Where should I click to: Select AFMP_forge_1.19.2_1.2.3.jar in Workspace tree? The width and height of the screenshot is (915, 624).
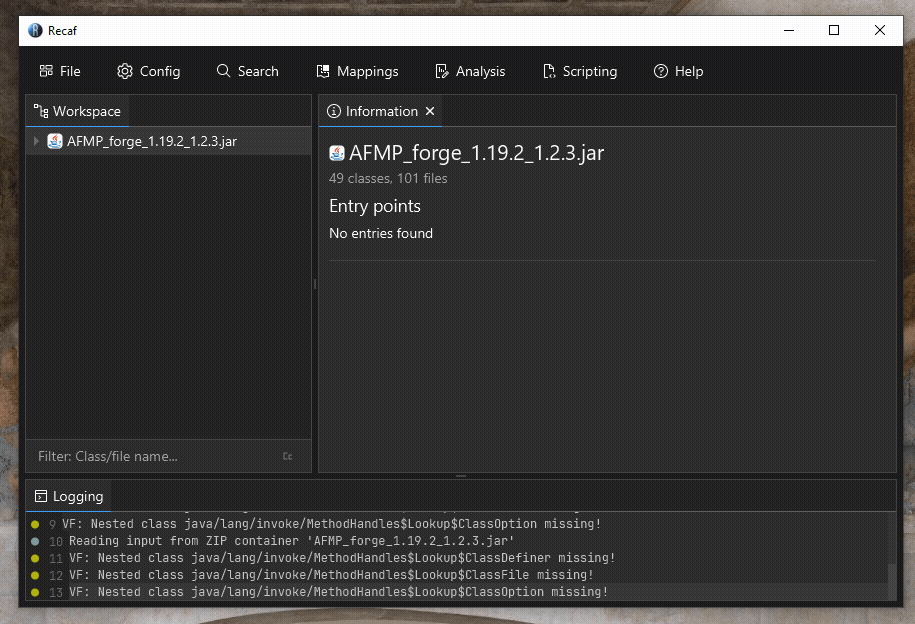click(168, 141)
